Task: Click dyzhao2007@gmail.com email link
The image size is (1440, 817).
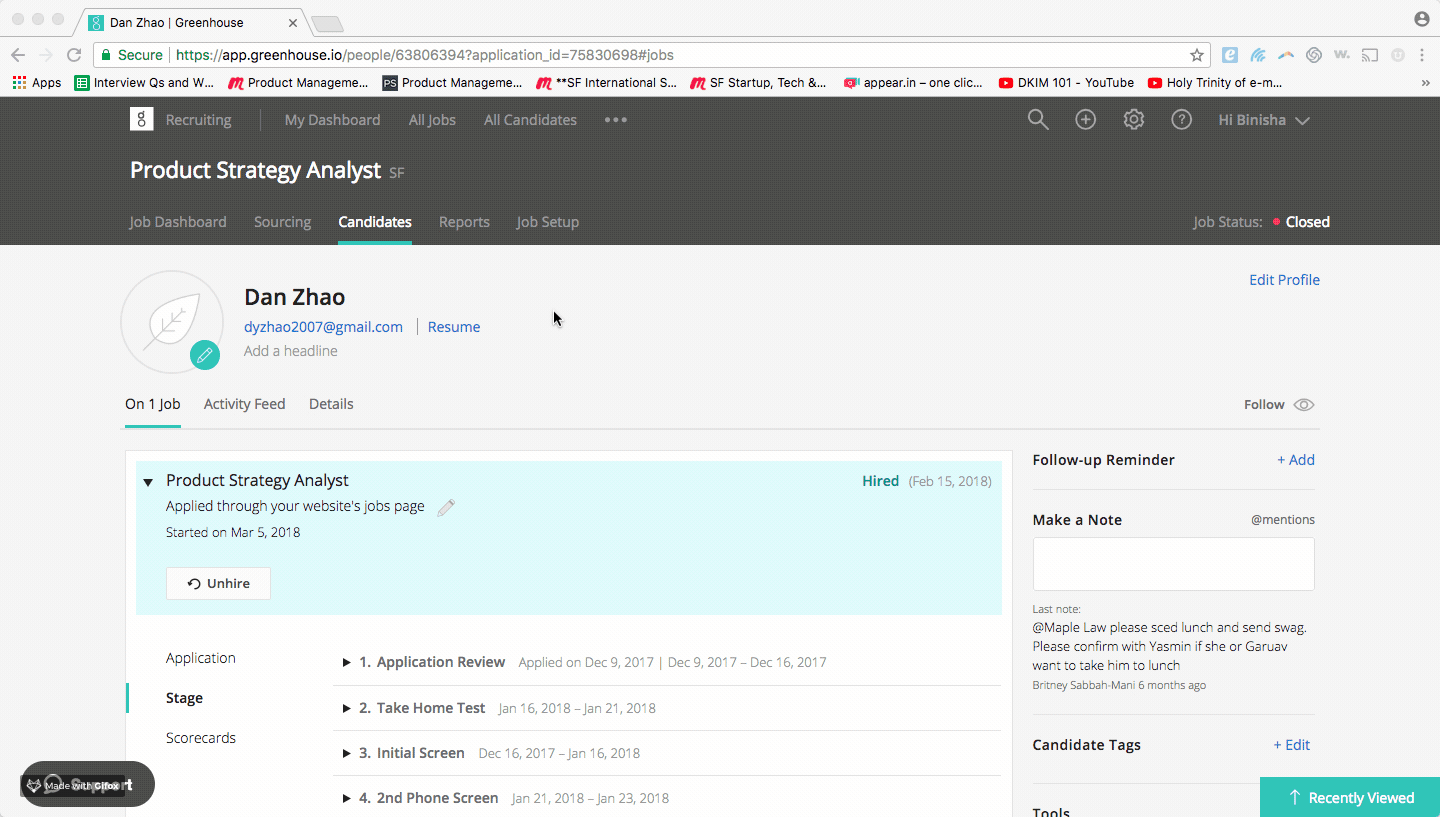Action: (323, 327)
